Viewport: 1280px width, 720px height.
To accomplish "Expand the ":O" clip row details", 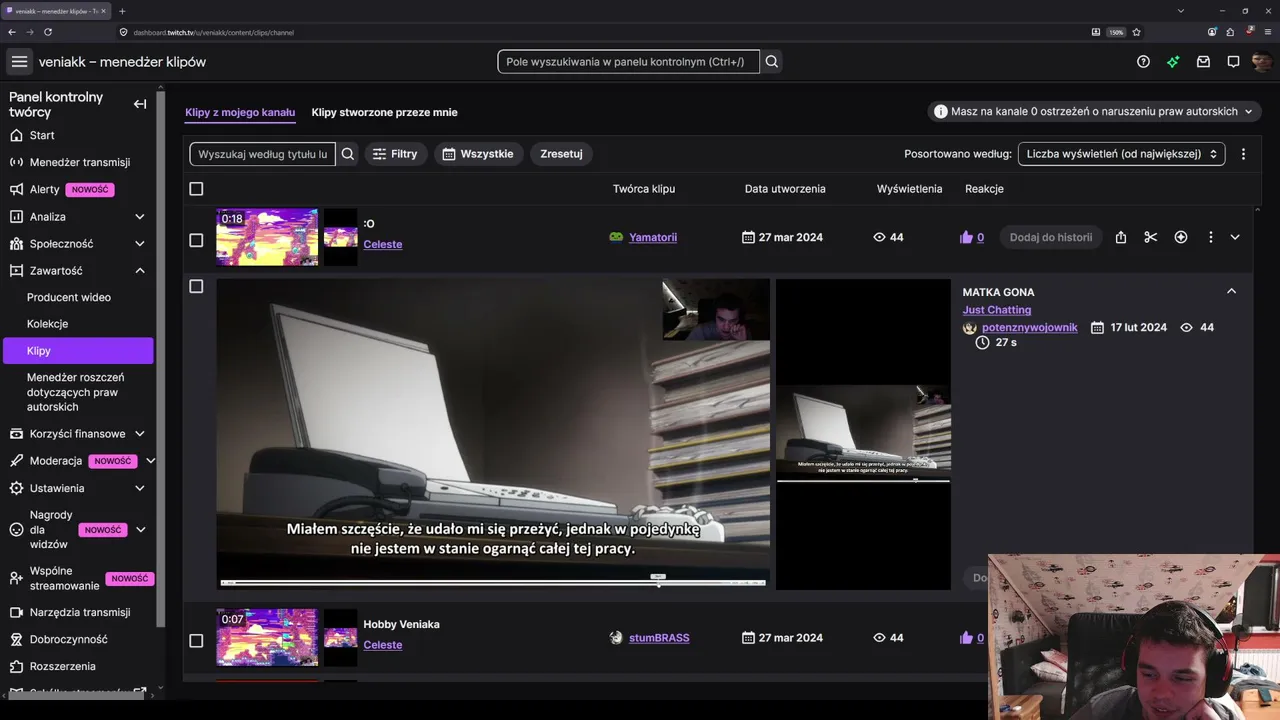I will tap(1235, 238).
